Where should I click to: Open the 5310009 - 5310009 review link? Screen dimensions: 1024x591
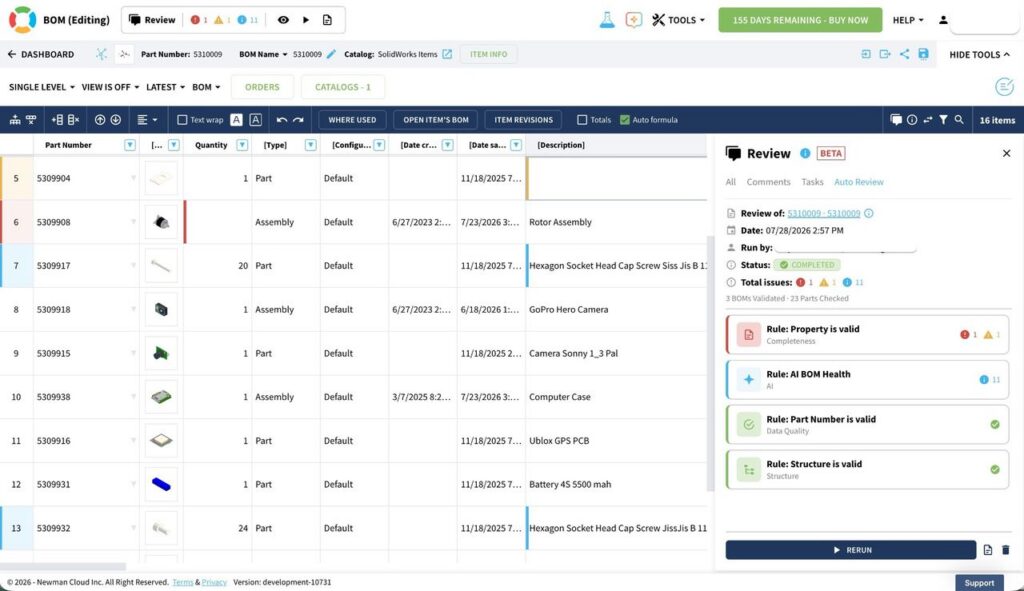[x=824, y=214]
